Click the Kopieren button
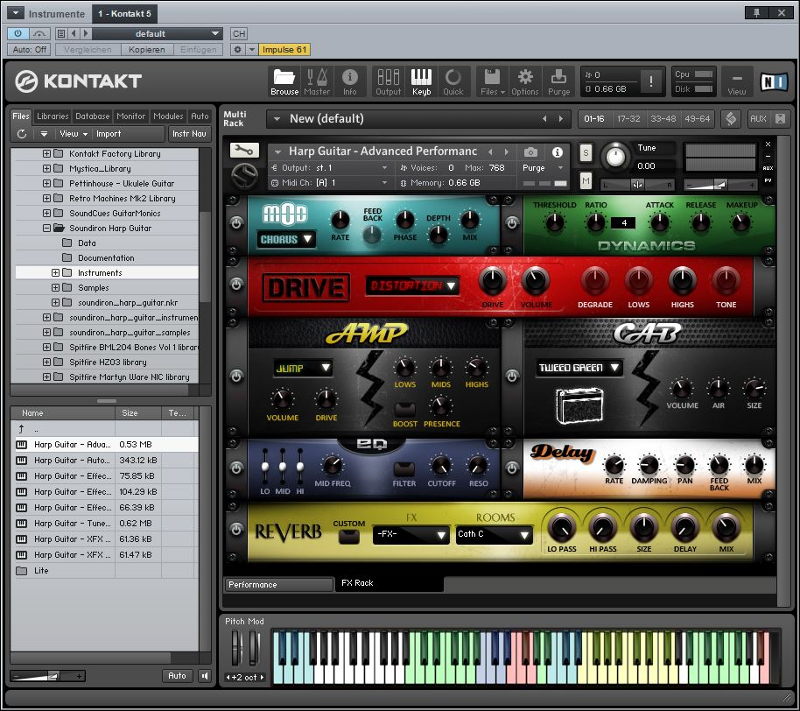This screenshot has height=711, width=800. coord(147,49)
